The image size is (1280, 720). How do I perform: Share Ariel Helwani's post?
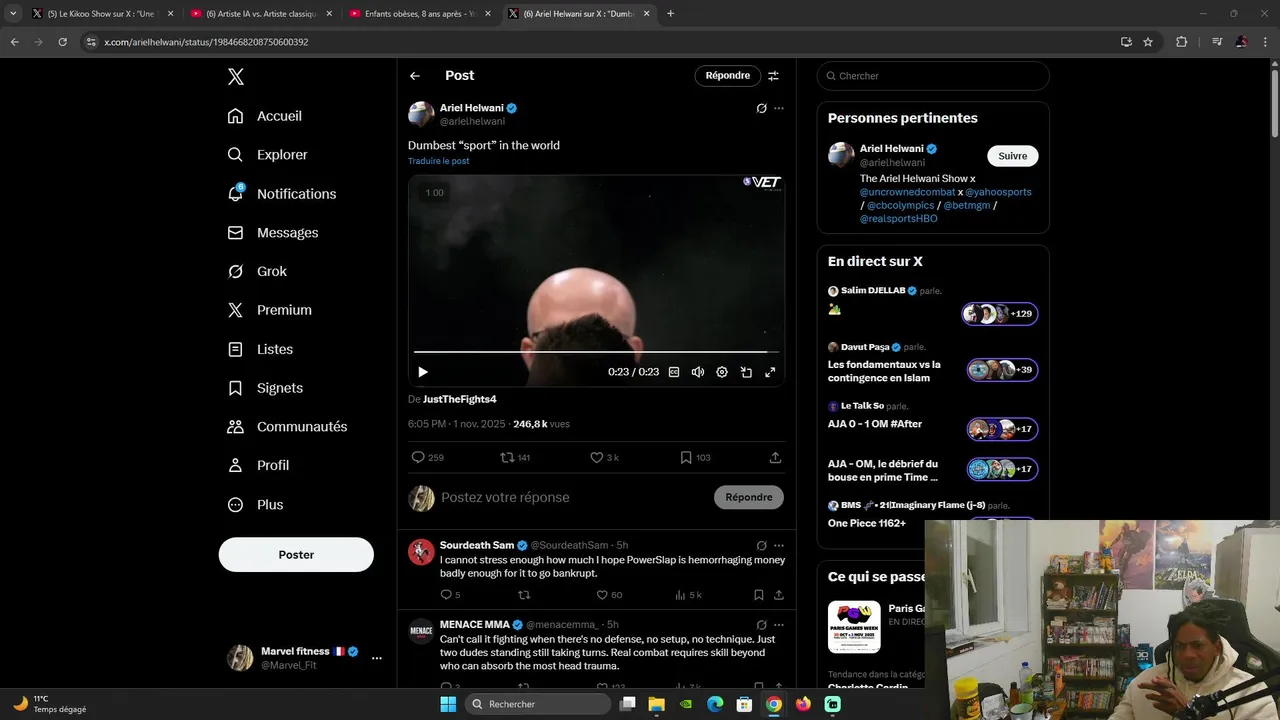pyautogui.click(x=775, y=457)
